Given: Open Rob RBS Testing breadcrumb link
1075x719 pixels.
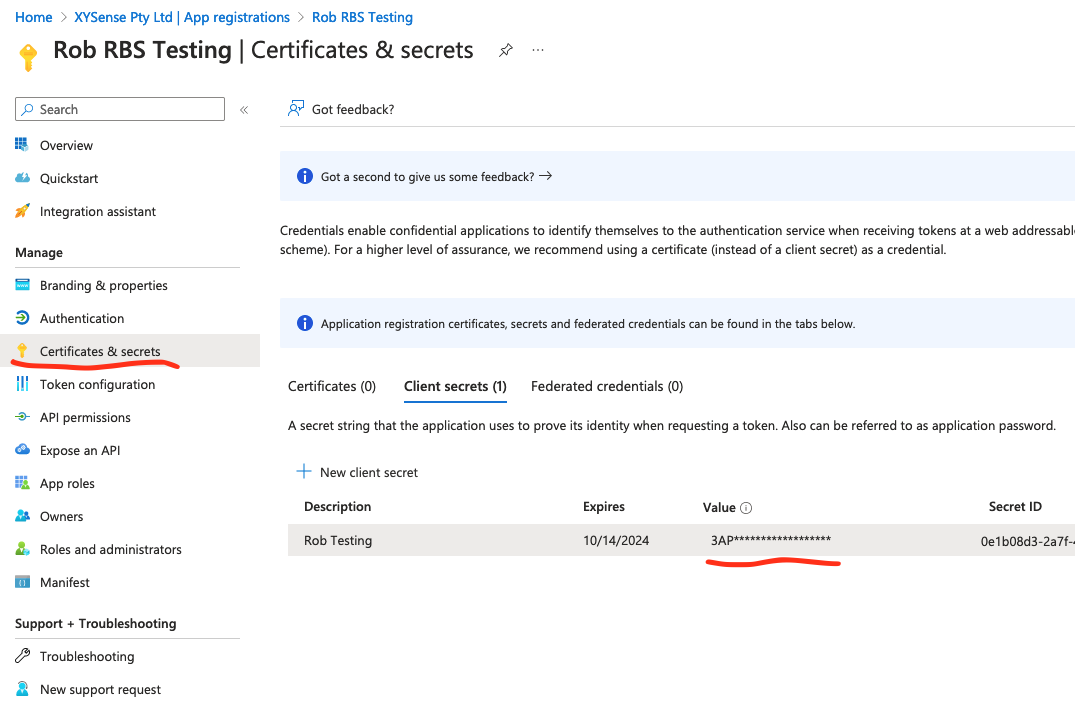Looking at the screenshot, I should (x=362, y=17).
